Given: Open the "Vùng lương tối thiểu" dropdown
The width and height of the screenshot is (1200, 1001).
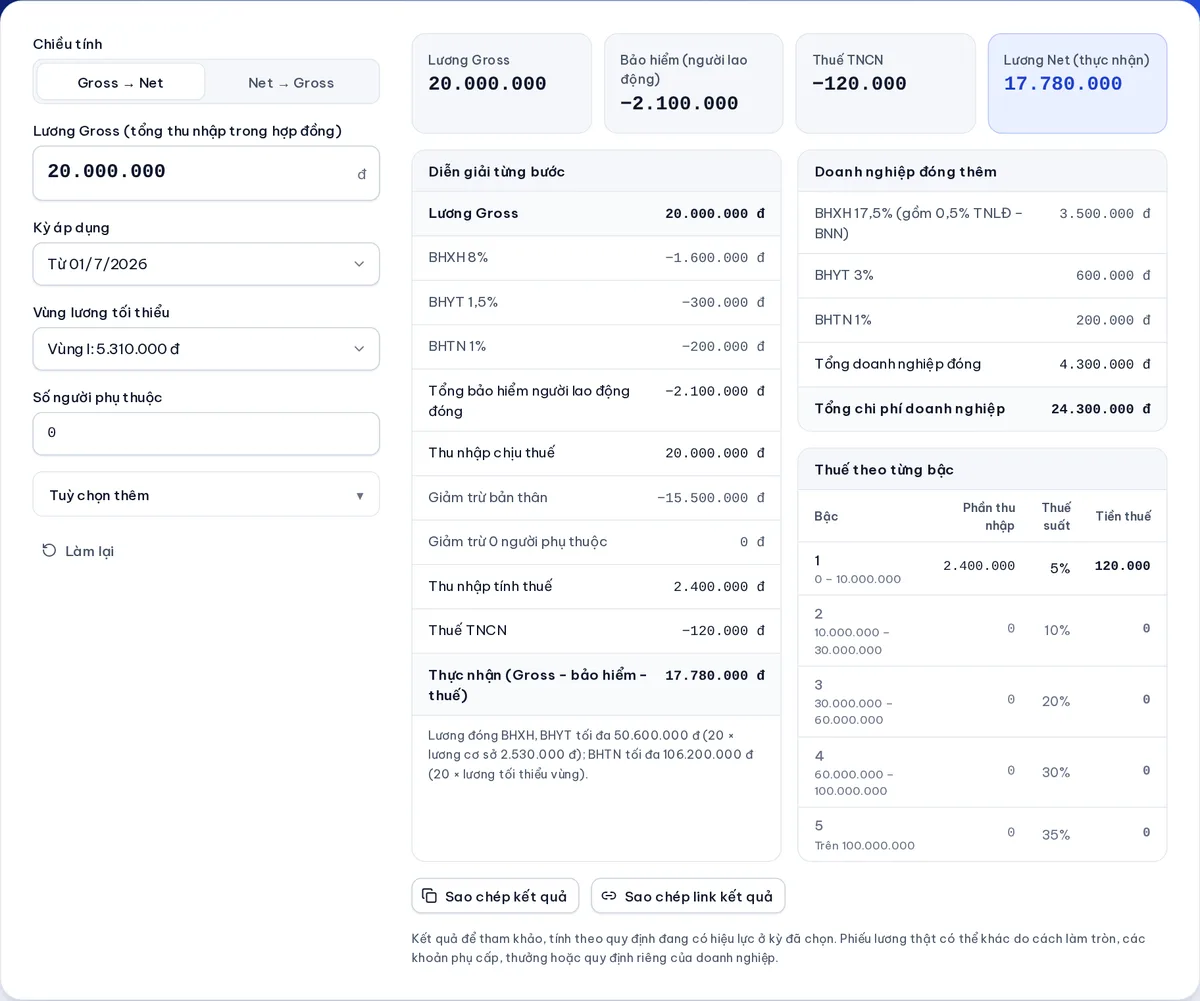Looking at the screenshot, I should [206, 349].
